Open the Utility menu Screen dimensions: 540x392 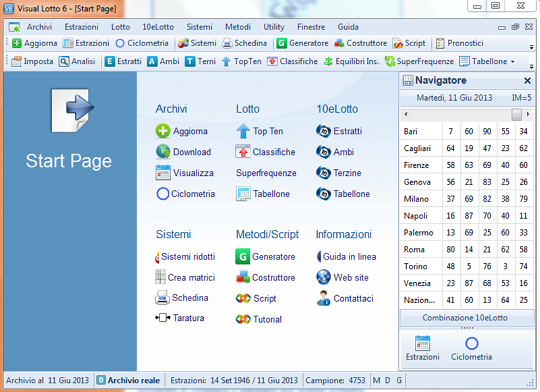[274, 27]
